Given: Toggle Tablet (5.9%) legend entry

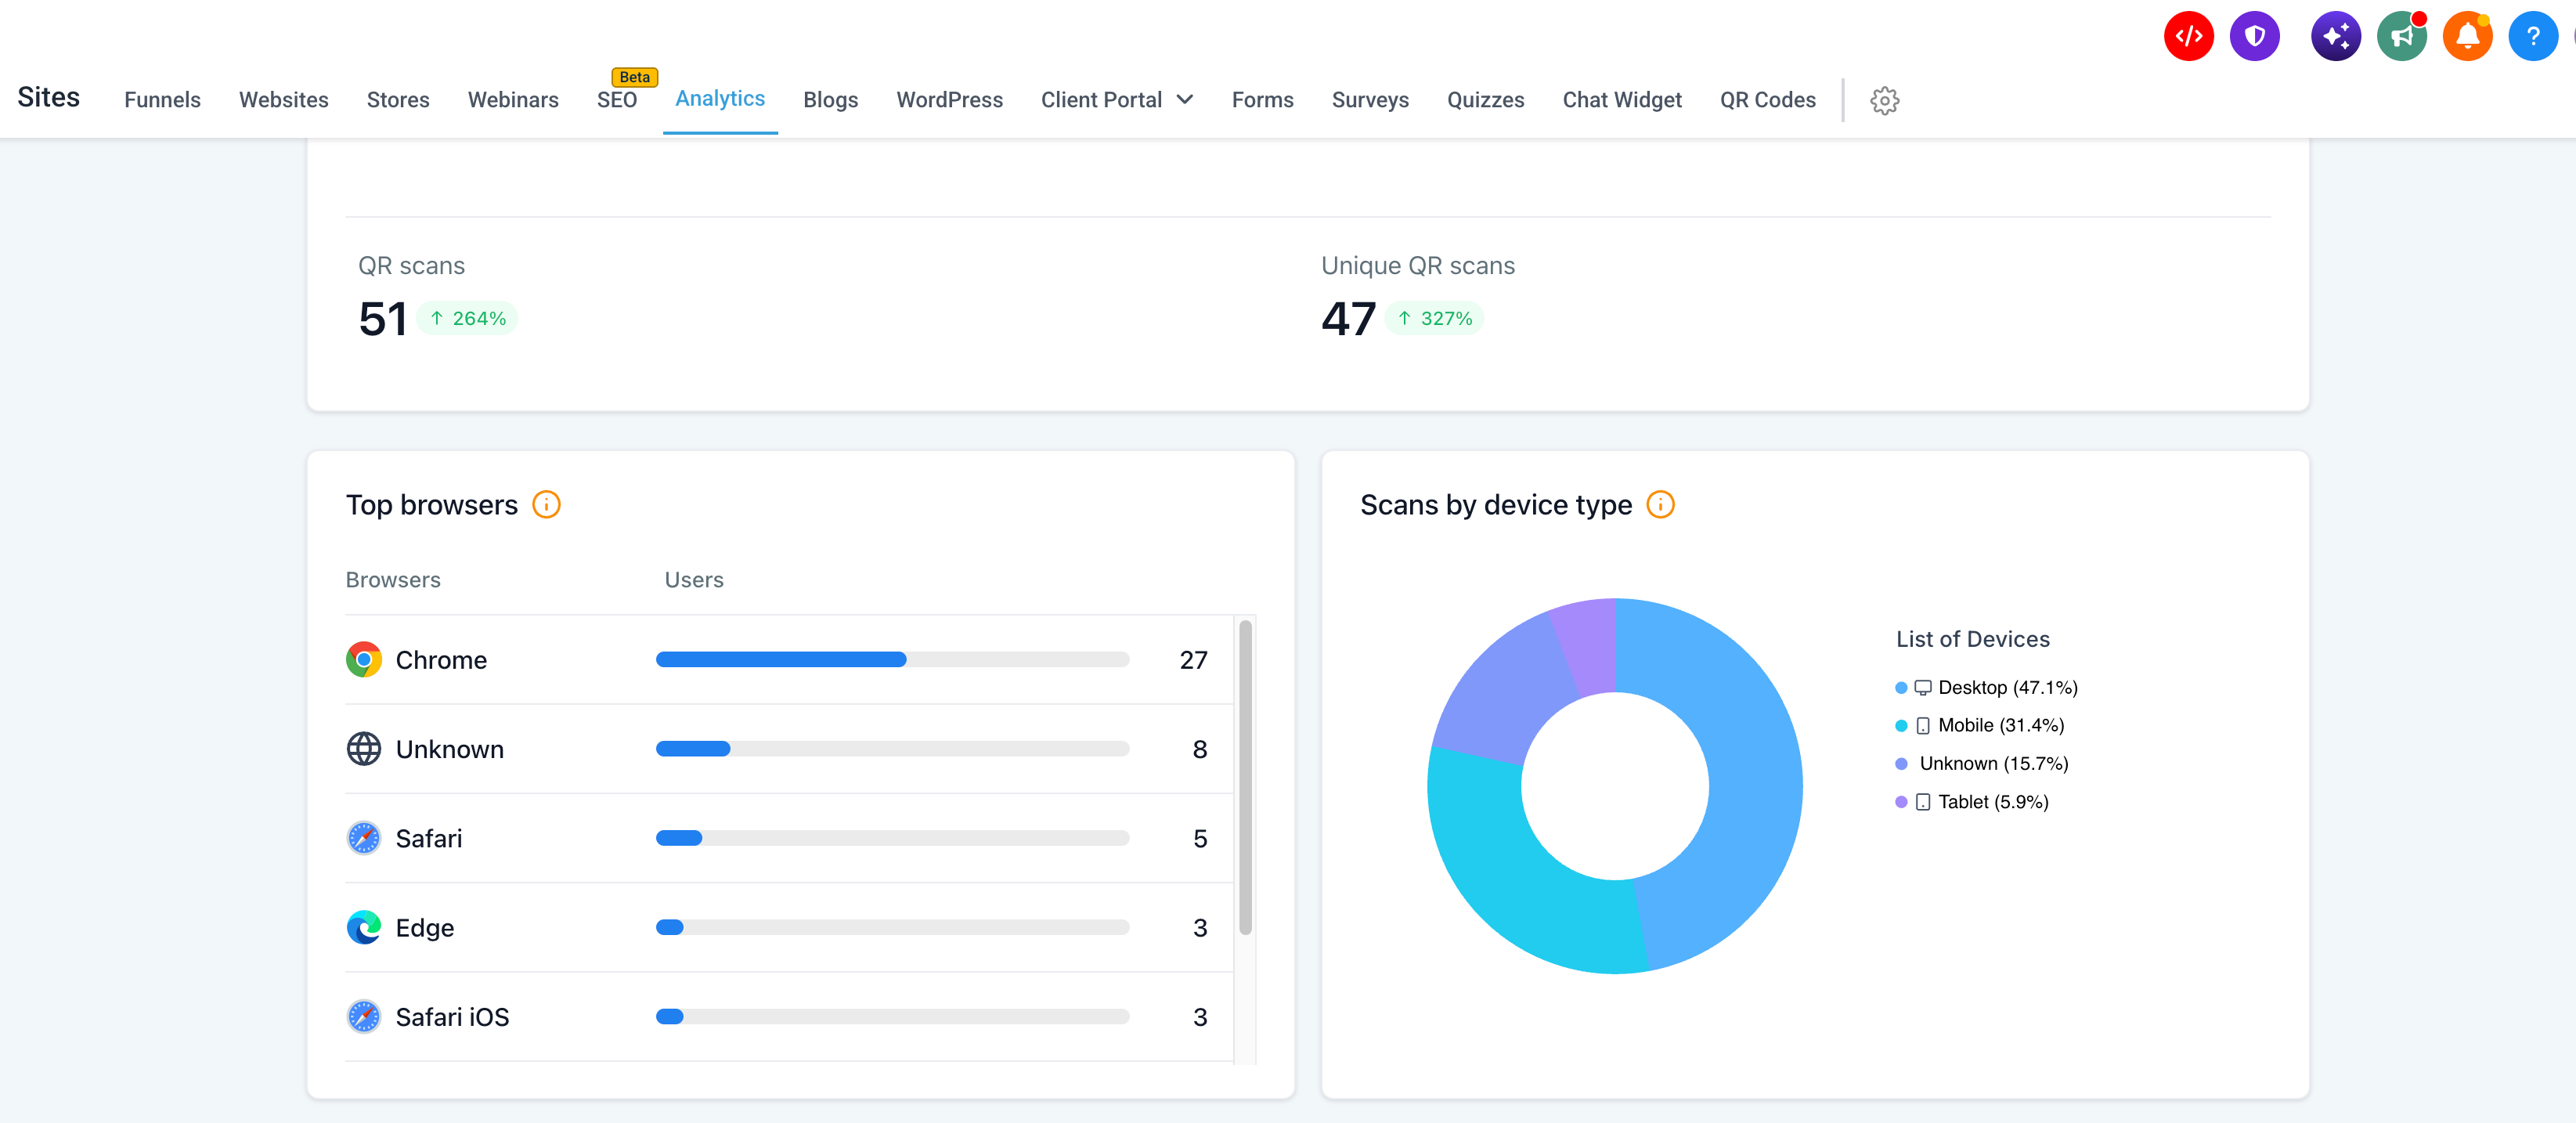Looking at the screenshot, I should pos(1972,802).
